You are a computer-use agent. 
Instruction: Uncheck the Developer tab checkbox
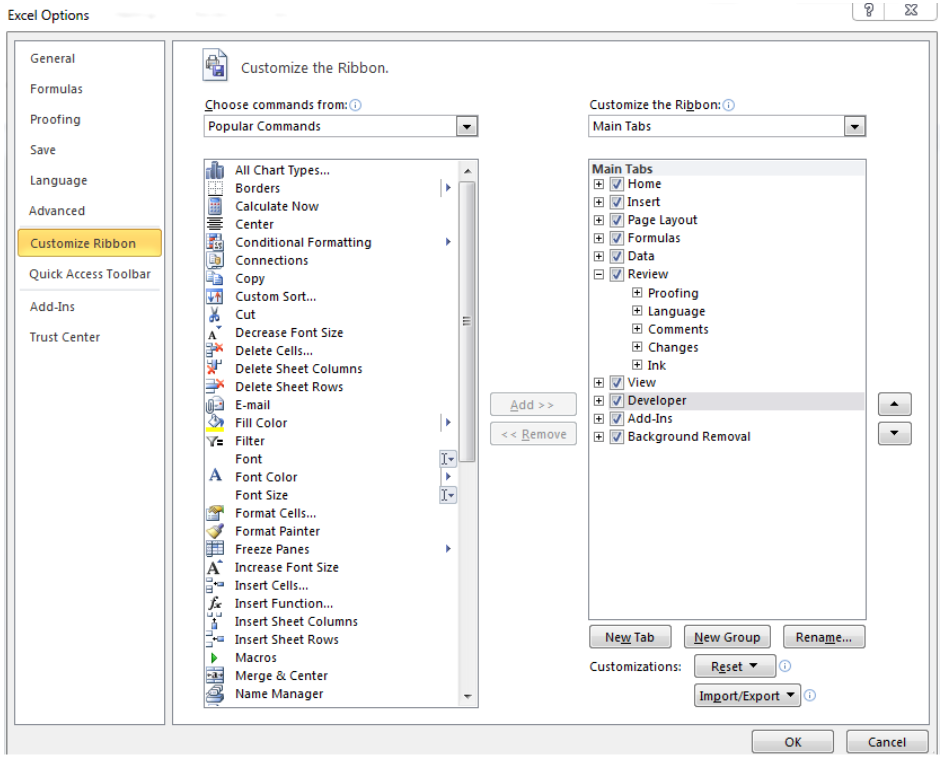617,401
